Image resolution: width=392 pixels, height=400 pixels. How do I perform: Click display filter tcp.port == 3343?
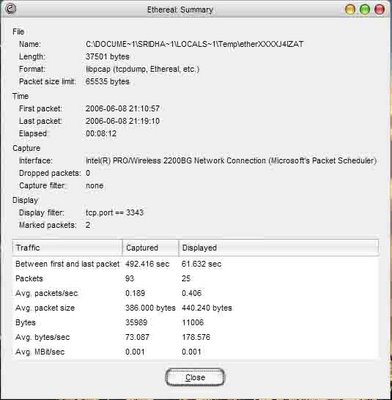[114, 213]
